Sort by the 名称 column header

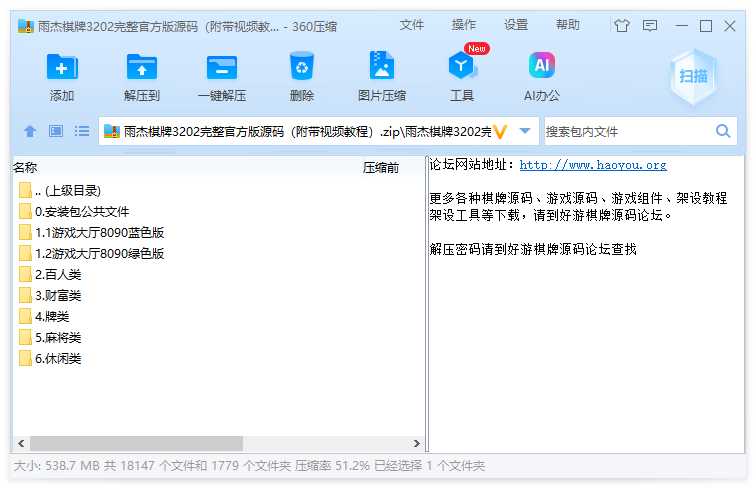pos(25,167)
